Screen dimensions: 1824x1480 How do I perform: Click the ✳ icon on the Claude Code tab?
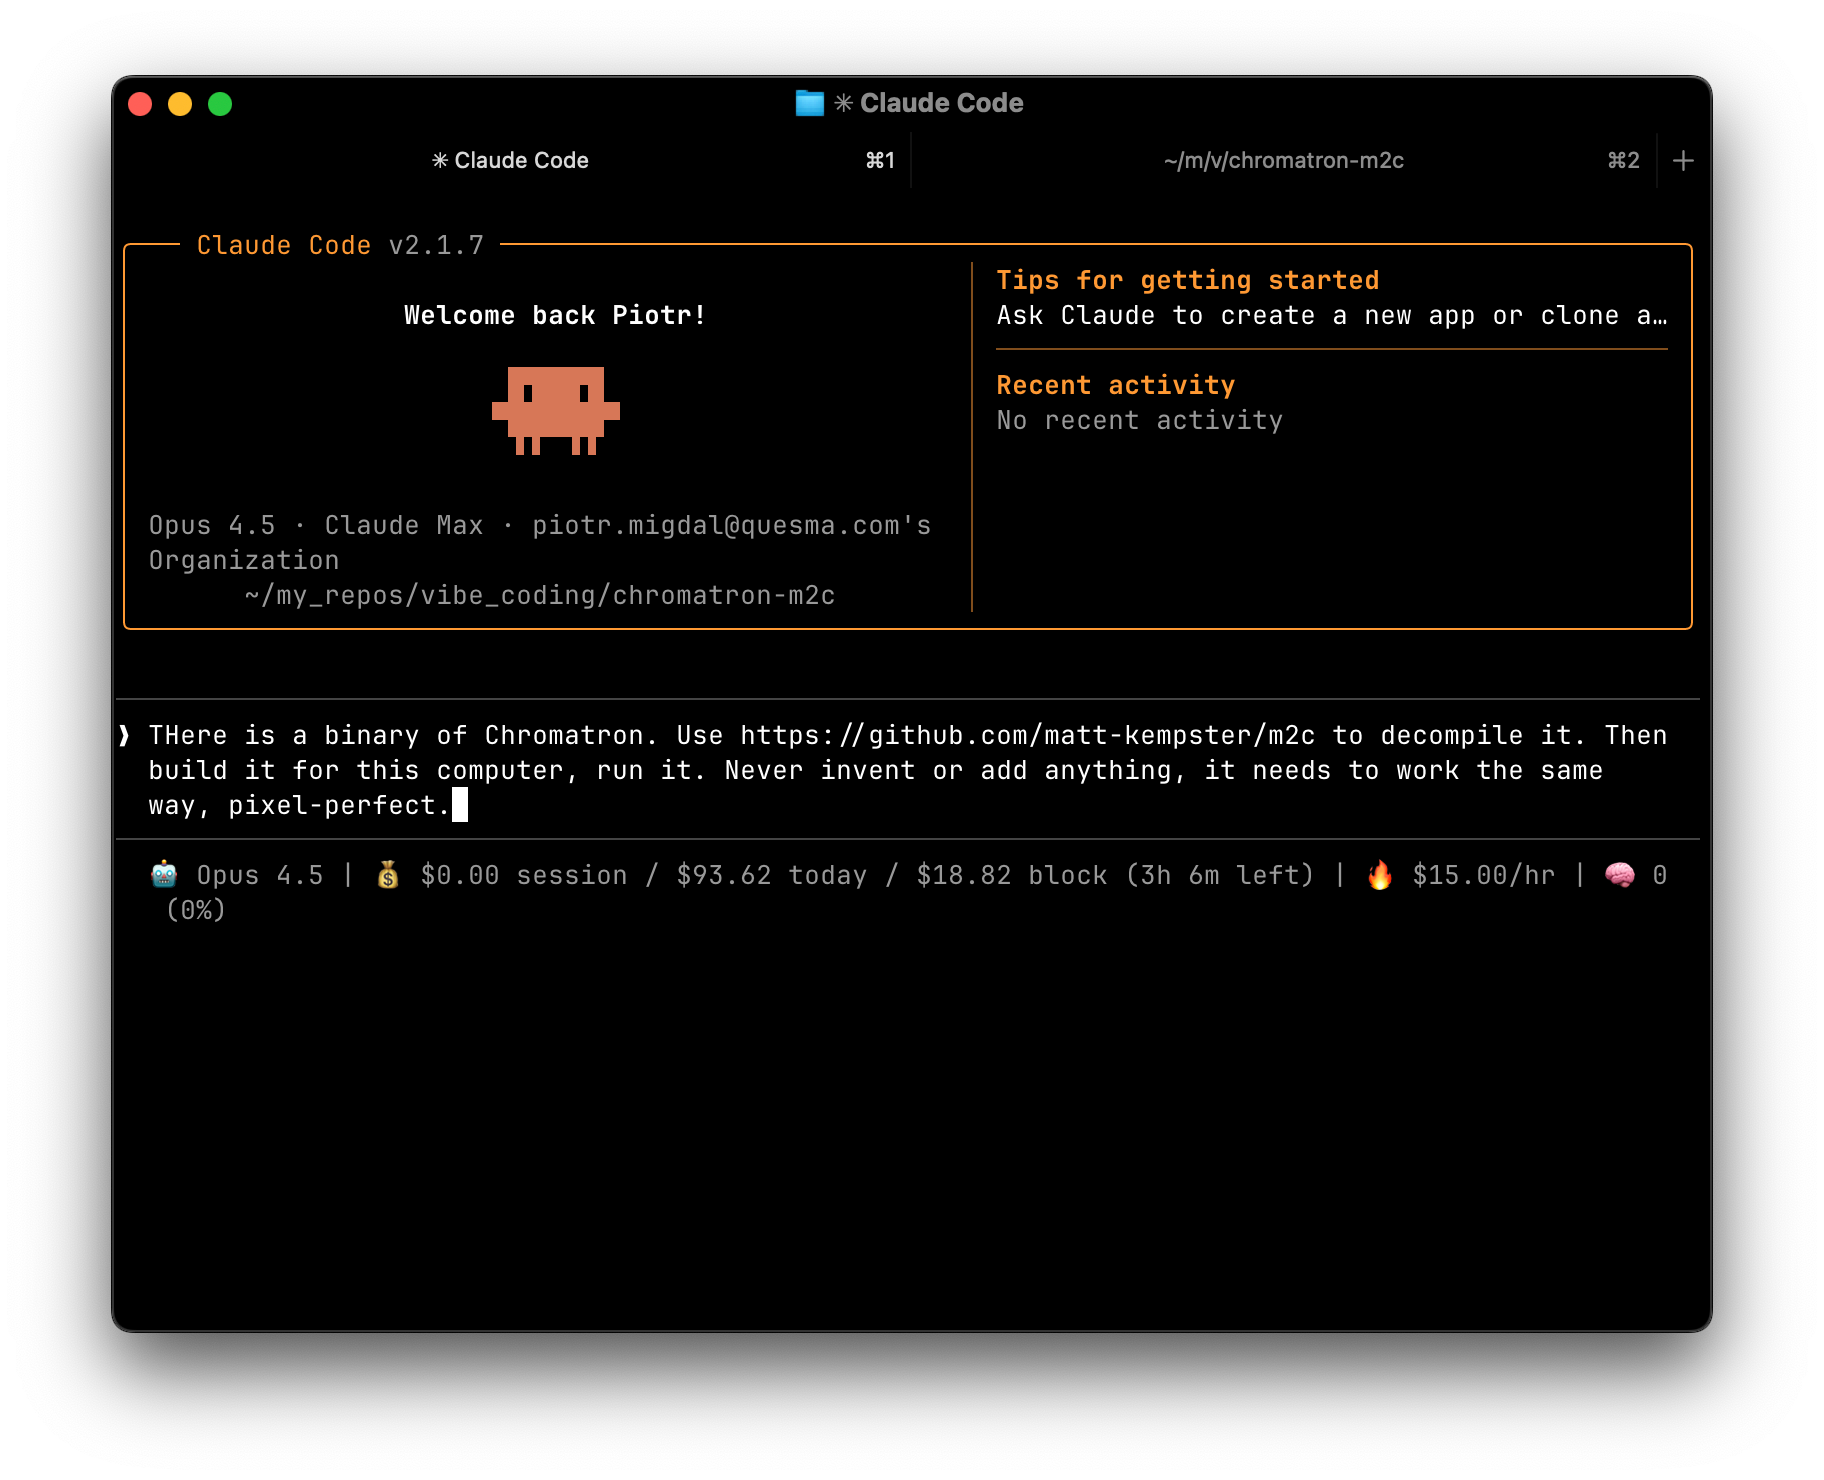pos(438,160)
